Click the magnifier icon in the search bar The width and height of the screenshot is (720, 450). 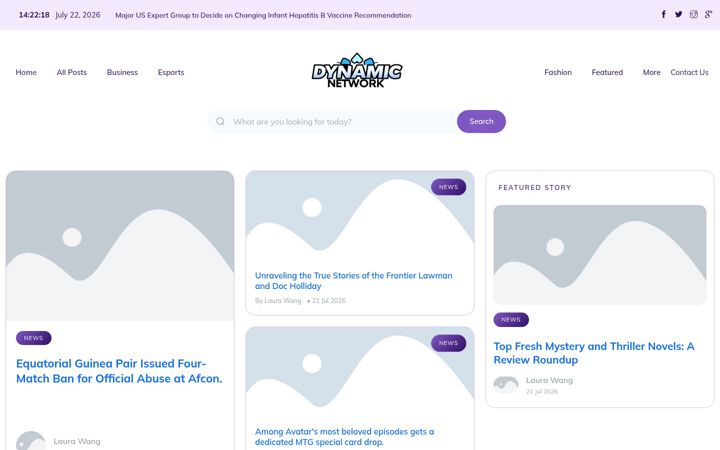pos(220,121)
